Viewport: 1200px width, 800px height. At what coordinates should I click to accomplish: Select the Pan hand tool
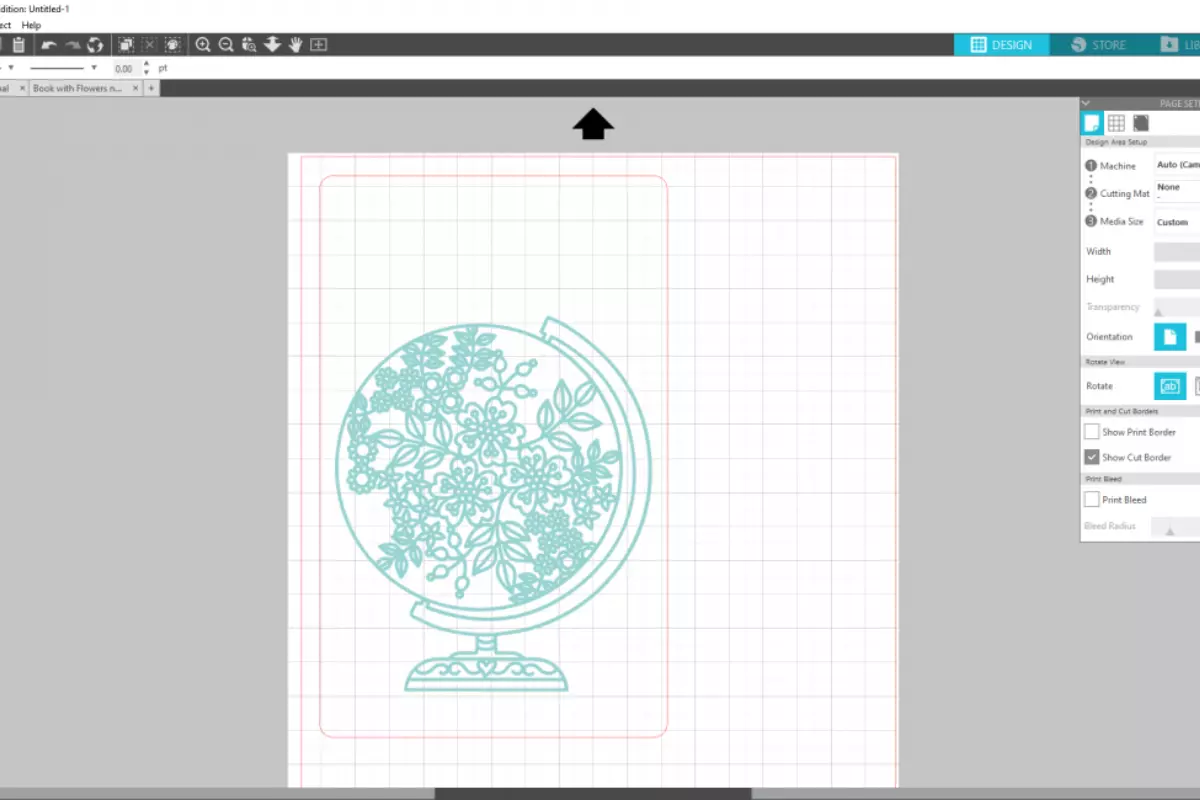click(x=296, y=45)
